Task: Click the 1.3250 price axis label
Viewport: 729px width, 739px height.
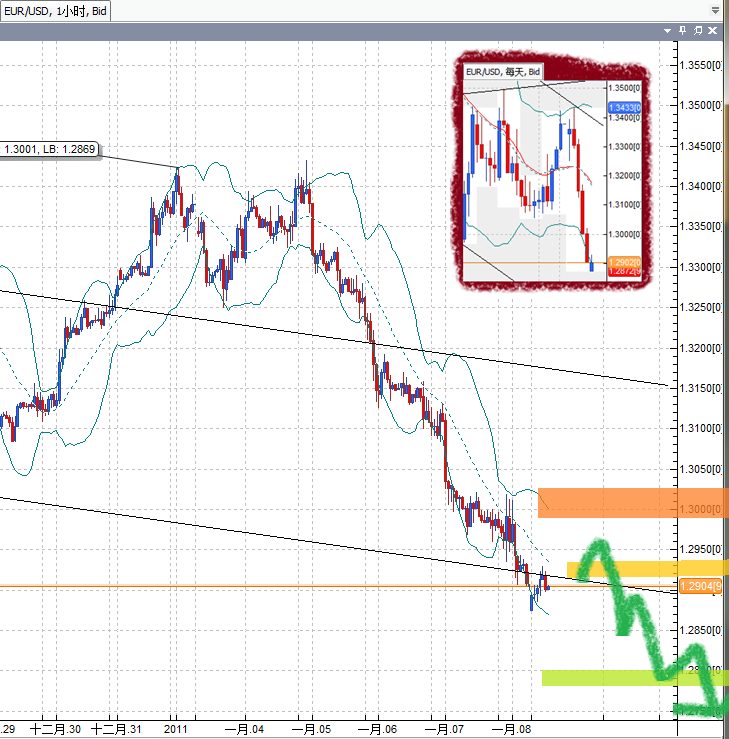Action: [700, 307]
